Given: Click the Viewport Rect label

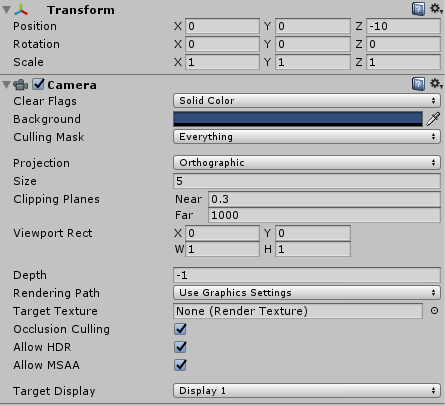Looking at the screenshot, I should pos(53,233).
